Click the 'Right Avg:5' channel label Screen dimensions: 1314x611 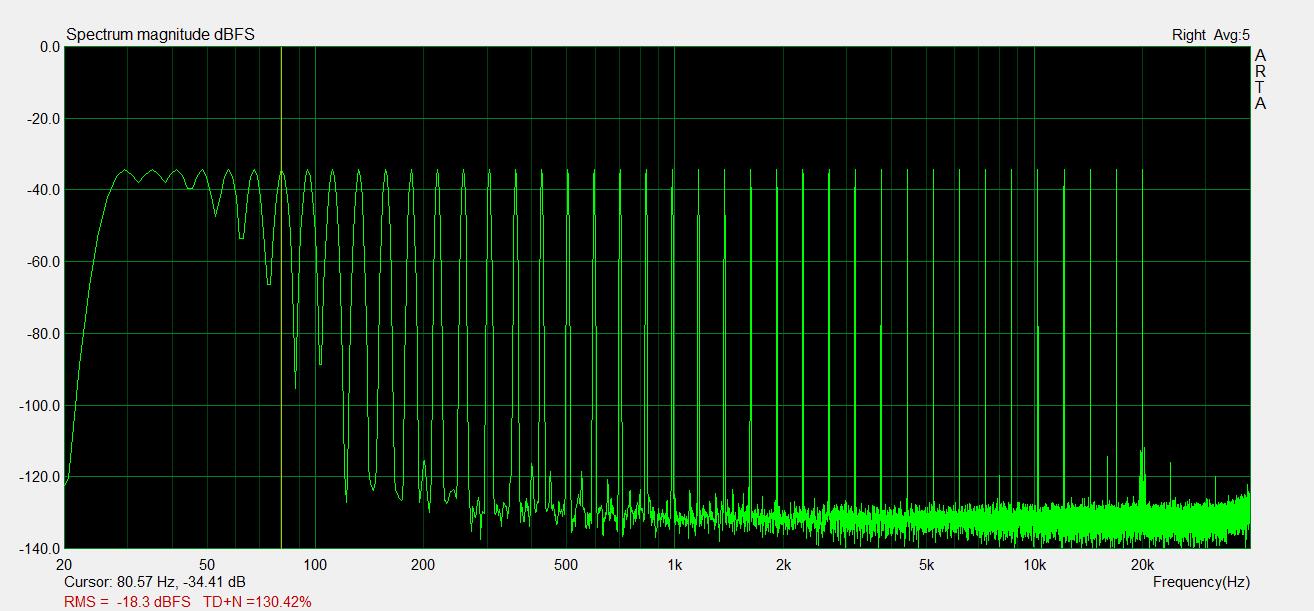(x=1210, y=35)
